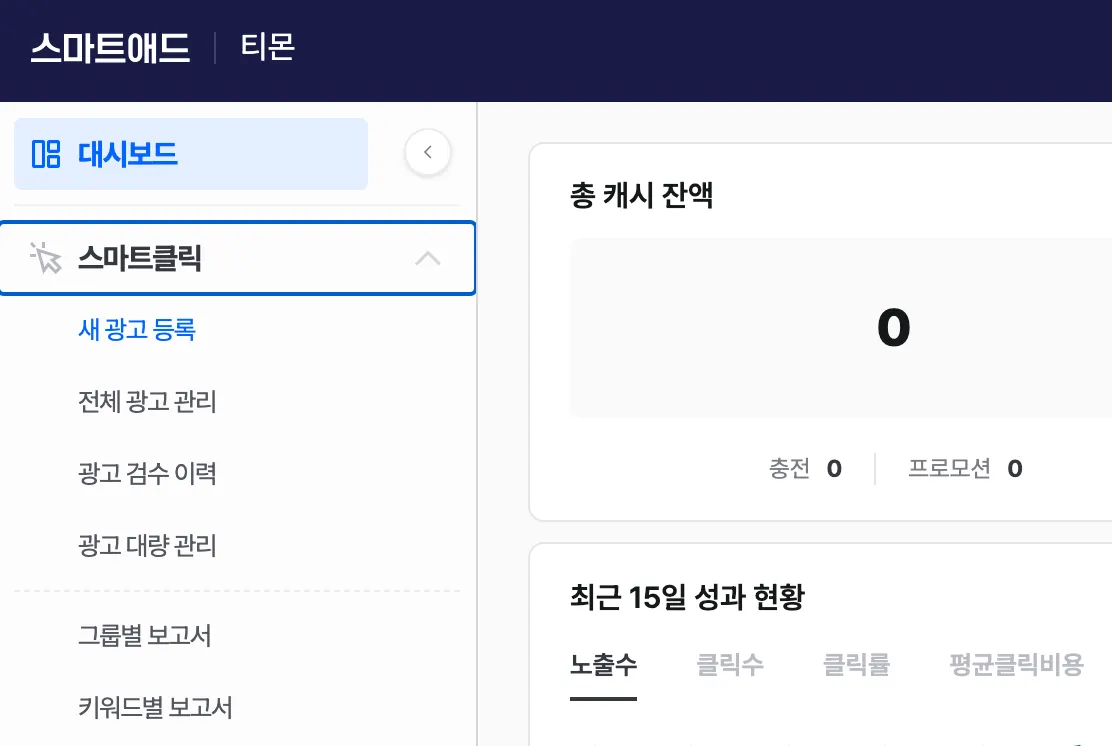The height and width of the screenshot is (746, 1112).
Task: View the 그룹별 보고서 report
Action: click(x=145, y=636)
